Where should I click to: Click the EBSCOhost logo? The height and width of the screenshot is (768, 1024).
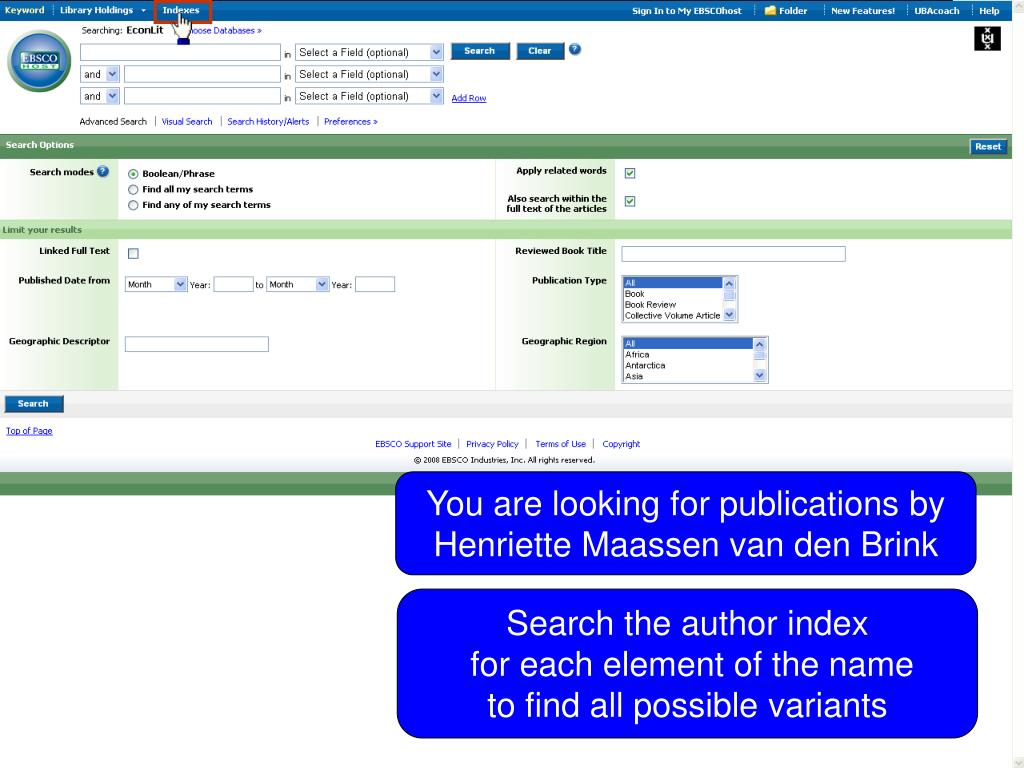click(39, 61)
